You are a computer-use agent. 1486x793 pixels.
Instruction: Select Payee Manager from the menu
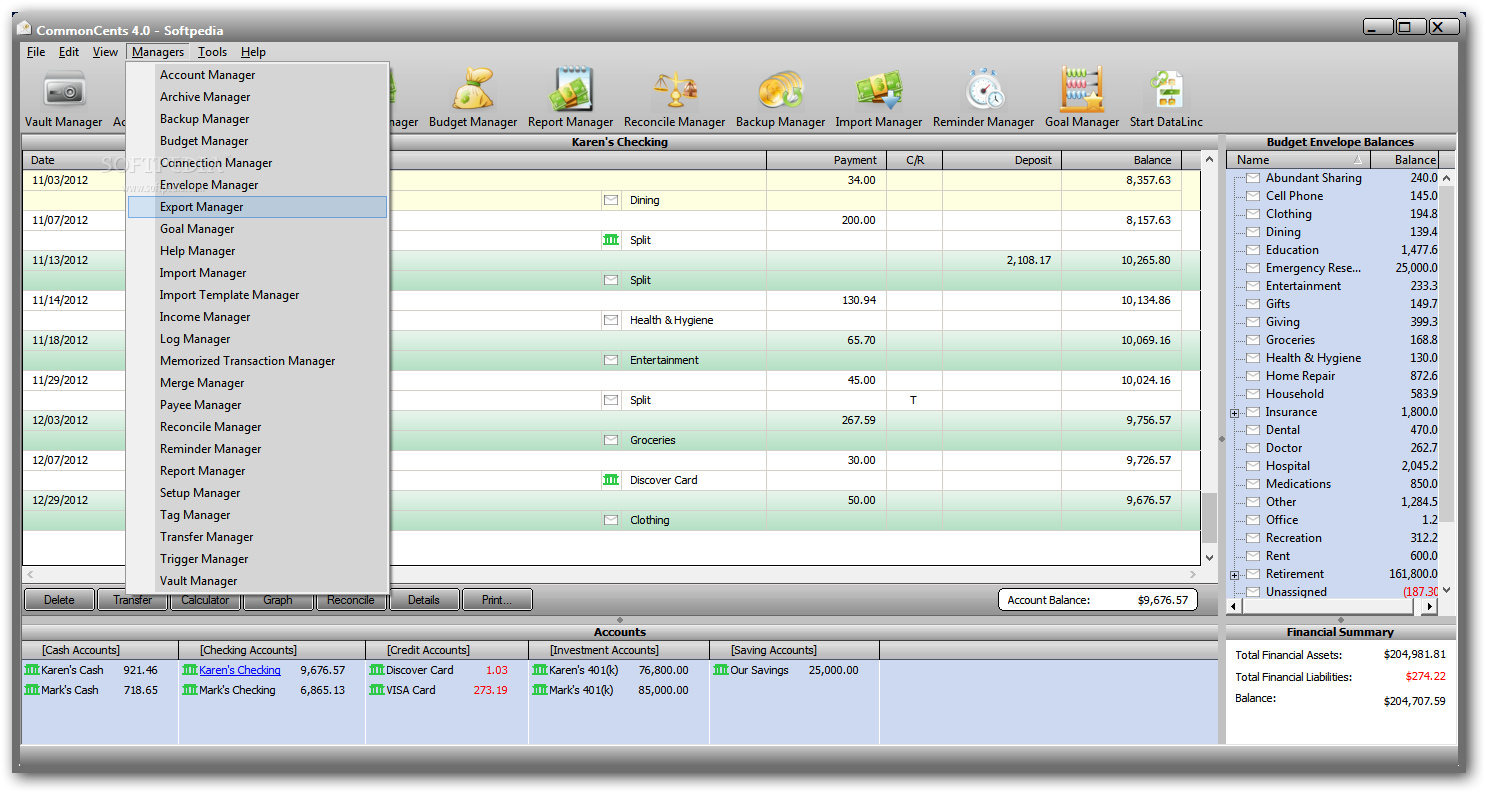point(257,405)
